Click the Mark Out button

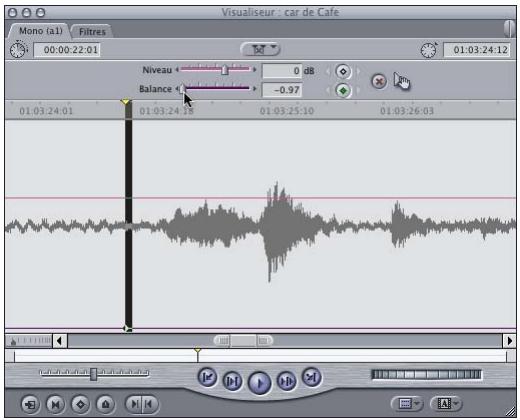150,404
